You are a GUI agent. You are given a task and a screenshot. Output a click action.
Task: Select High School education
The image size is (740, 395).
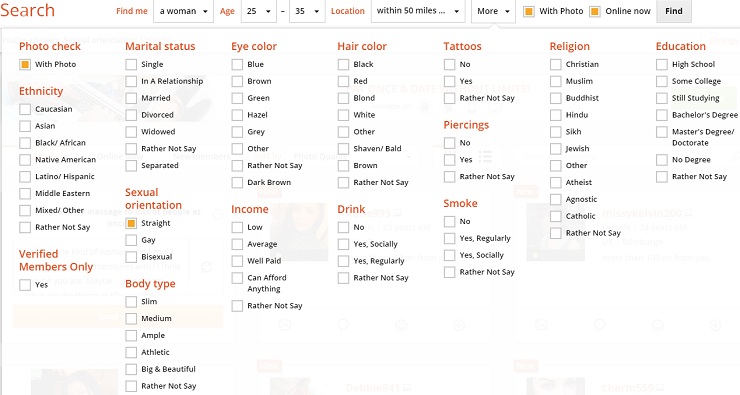click(x=662, y=64)
